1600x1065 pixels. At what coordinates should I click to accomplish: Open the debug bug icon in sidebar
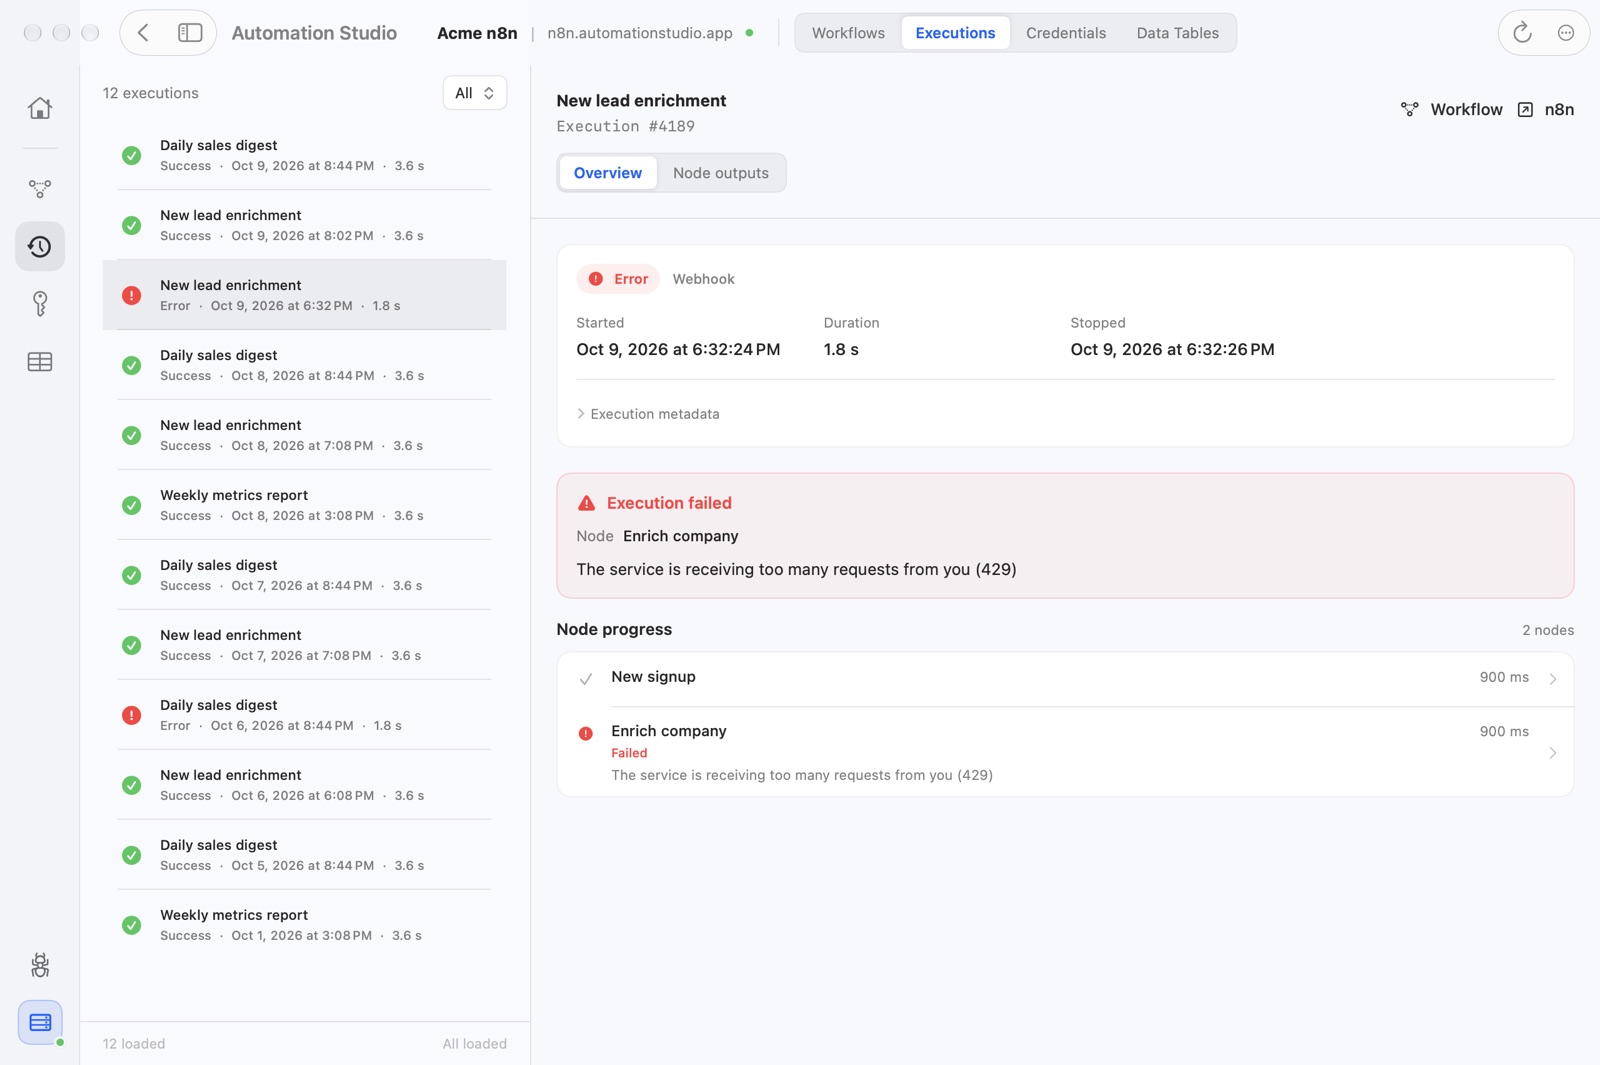[40, 965]
